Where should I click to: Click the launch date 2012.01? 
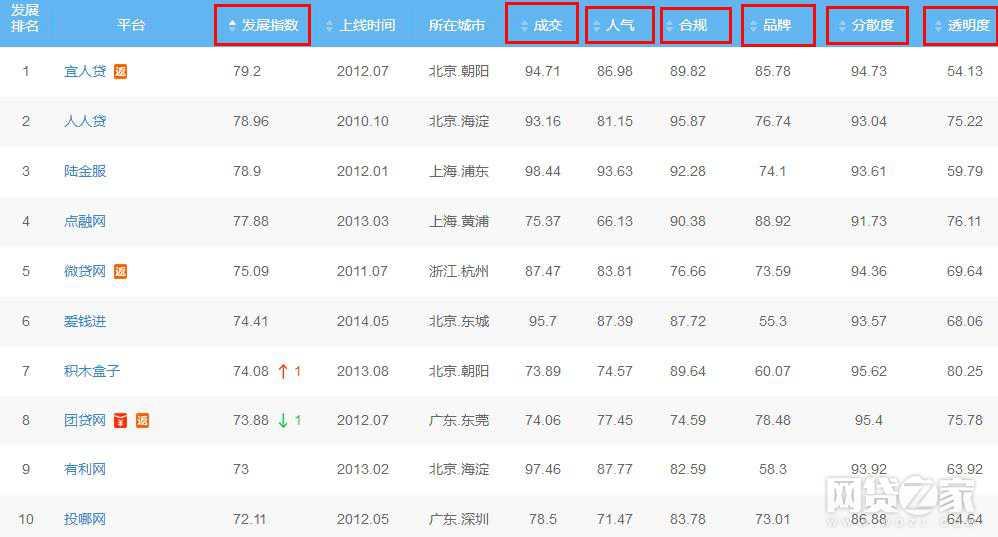(x=363, y=171)
